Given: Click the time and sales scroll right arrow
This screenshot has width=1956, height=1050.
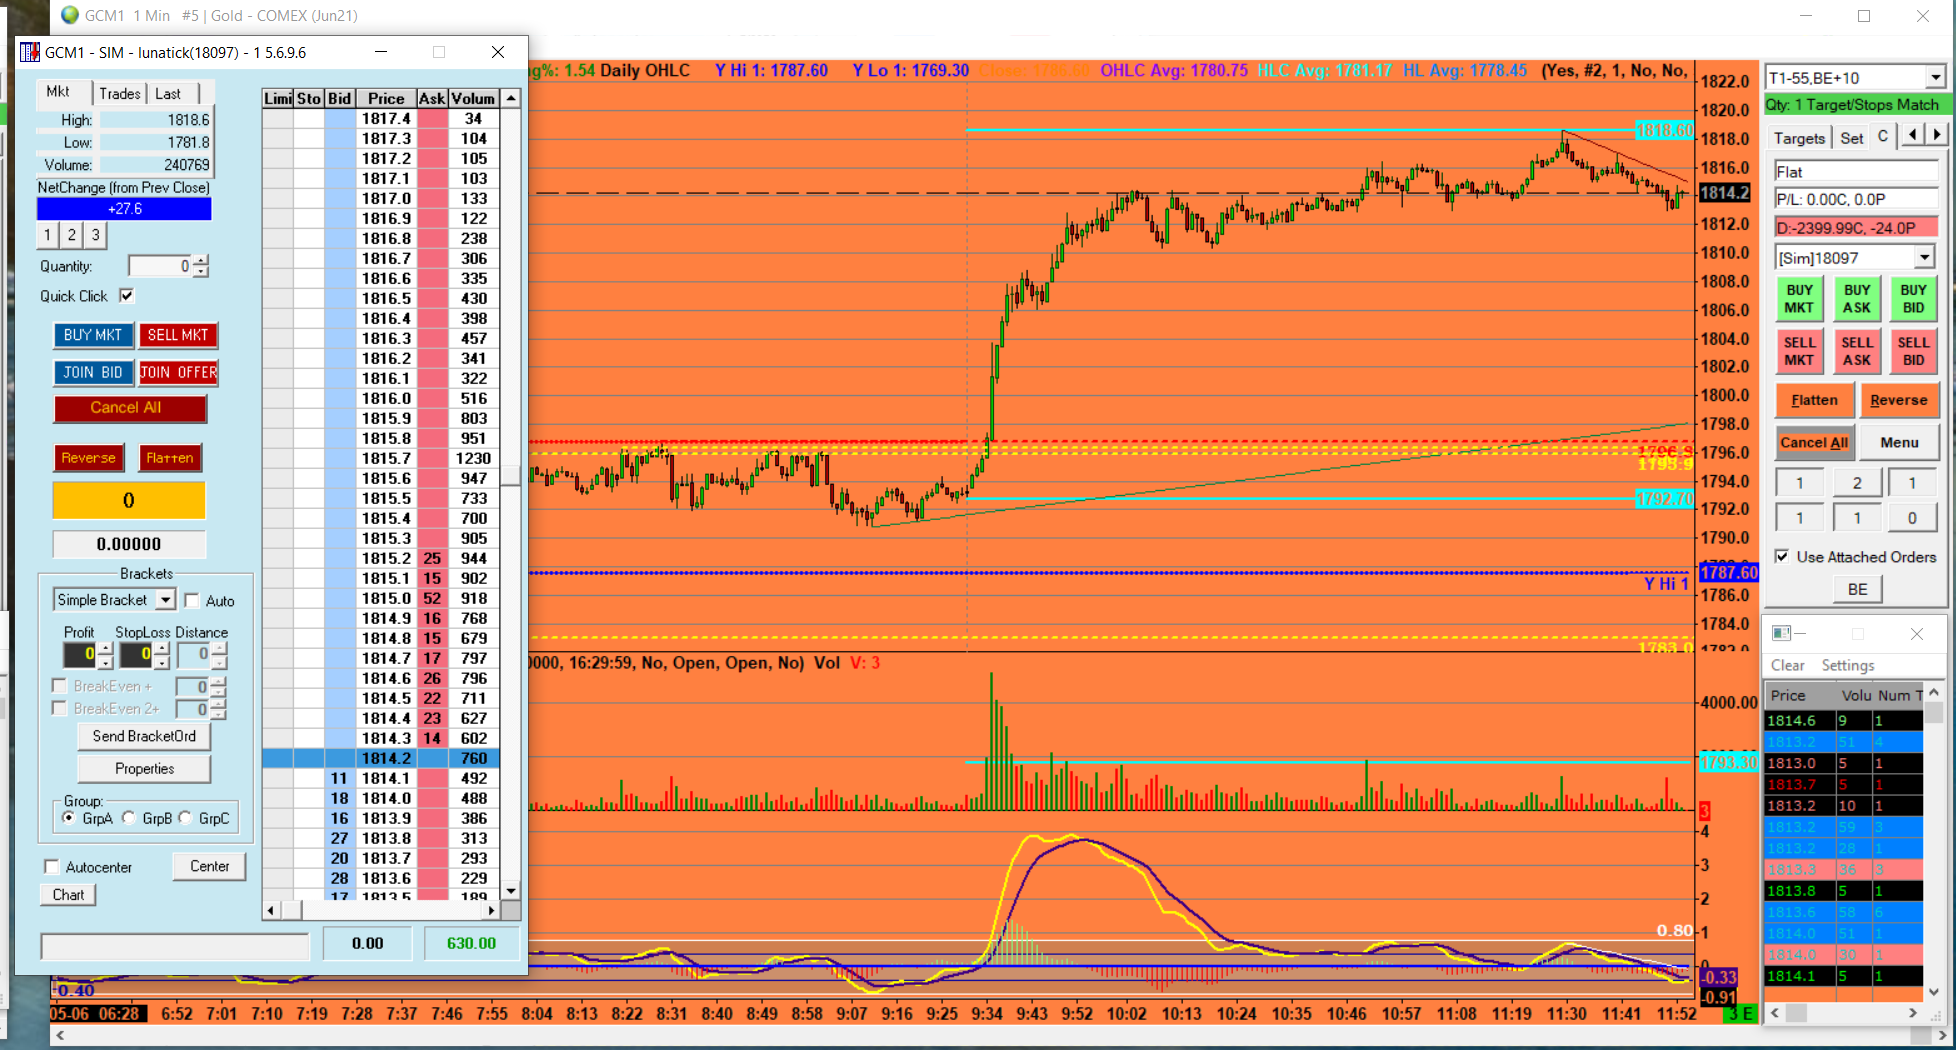Looking at the screenshot, I should coord(1913,1012).
